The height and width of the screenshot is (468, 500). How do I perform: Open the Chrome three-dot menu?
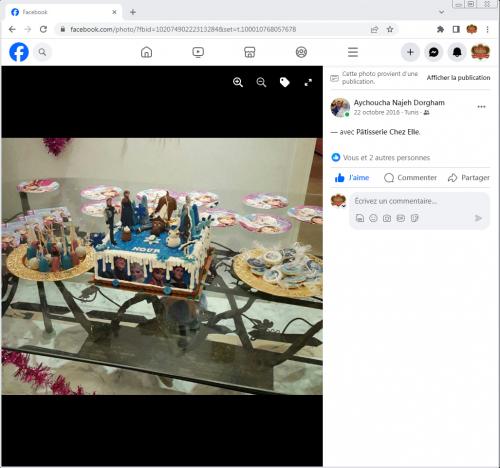pyautogui.click(x=487, y=29)
